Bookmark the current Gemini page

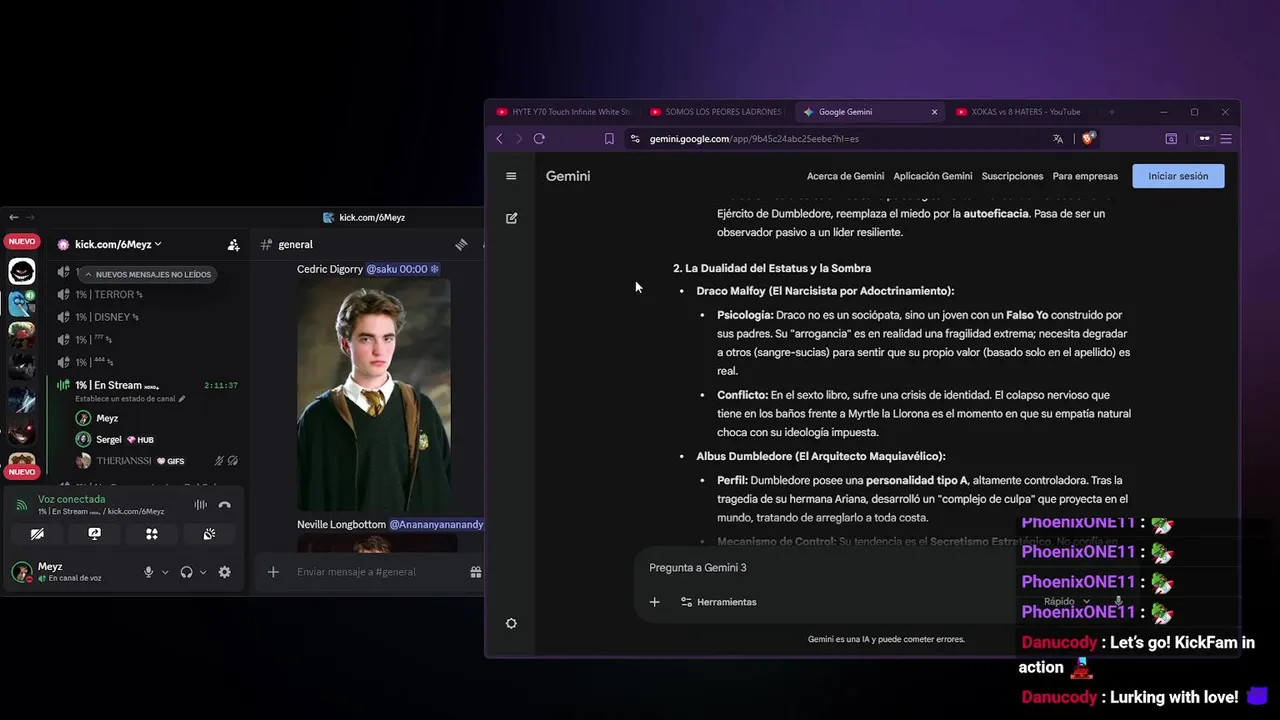[x=609, y=139]
